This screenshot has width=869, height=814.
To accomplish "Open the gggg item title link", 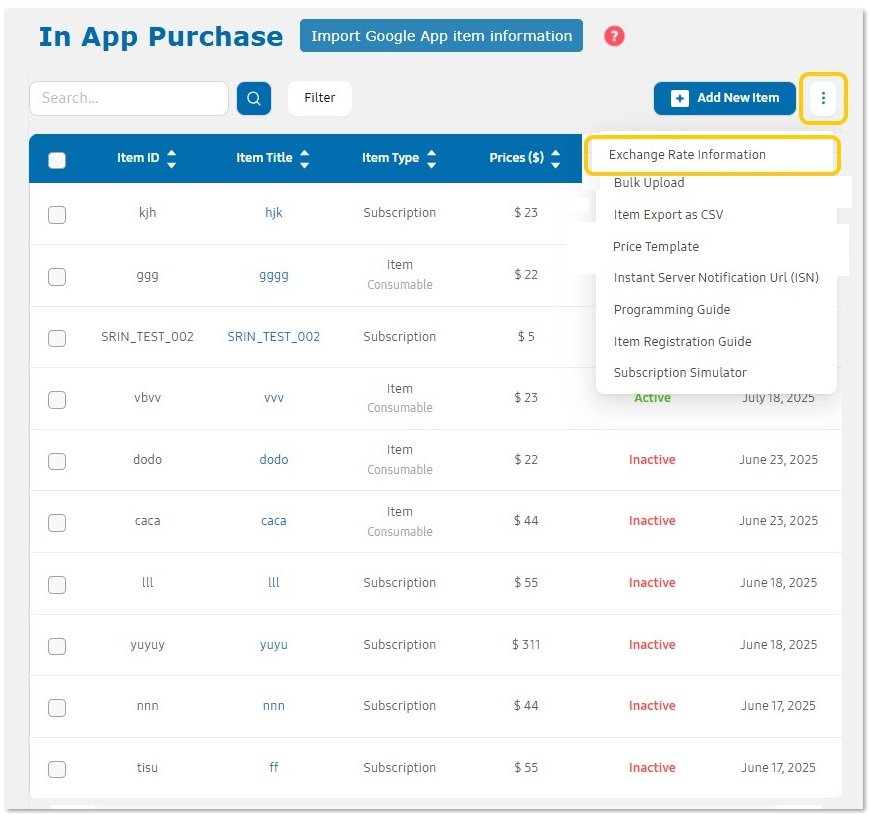I will [x=274, y=275].
